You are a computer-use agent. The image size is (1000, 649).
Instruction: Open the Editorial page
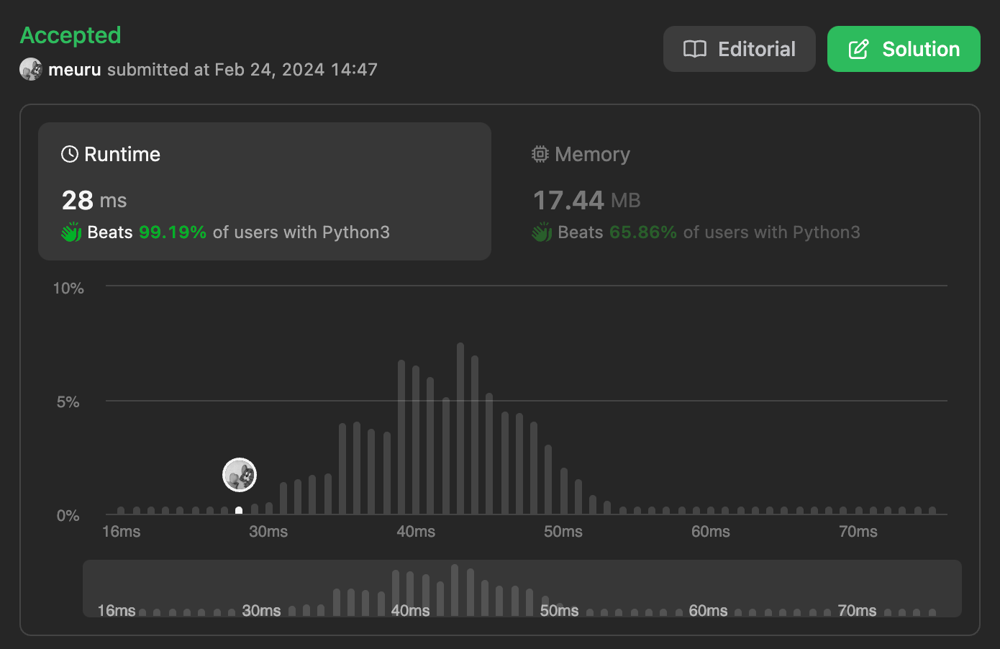pyautogui.click(x=739, y=49)
